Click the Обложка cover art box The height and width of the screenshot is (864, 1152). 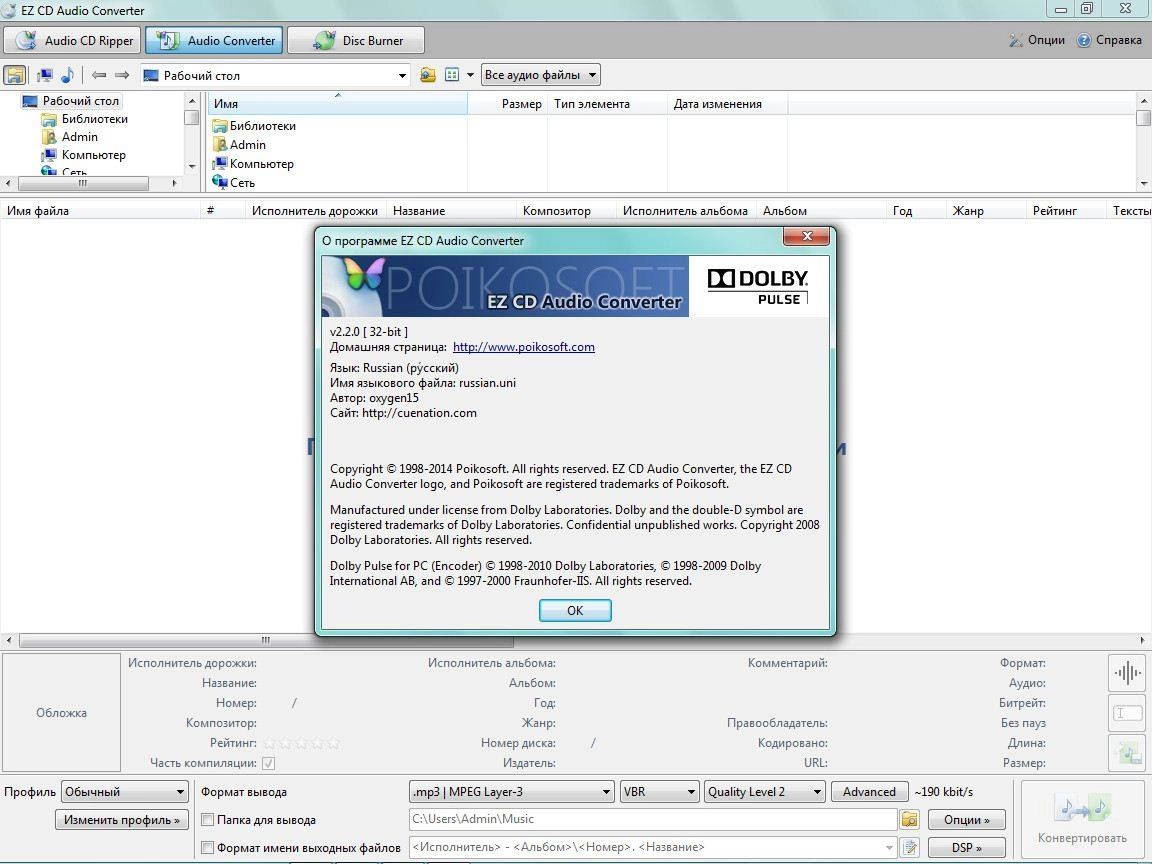point(62,713)
